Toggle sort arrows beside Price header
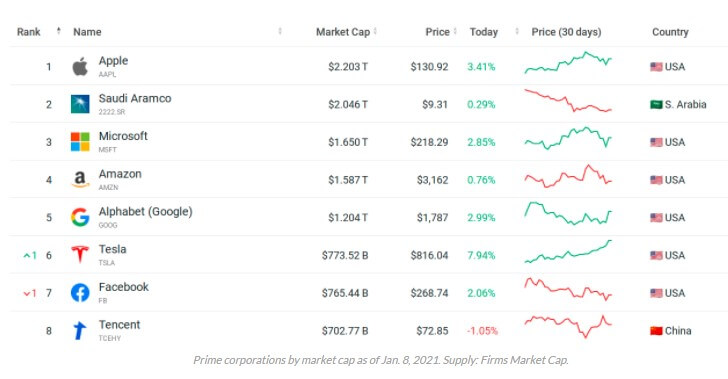 tap(455, 31)
